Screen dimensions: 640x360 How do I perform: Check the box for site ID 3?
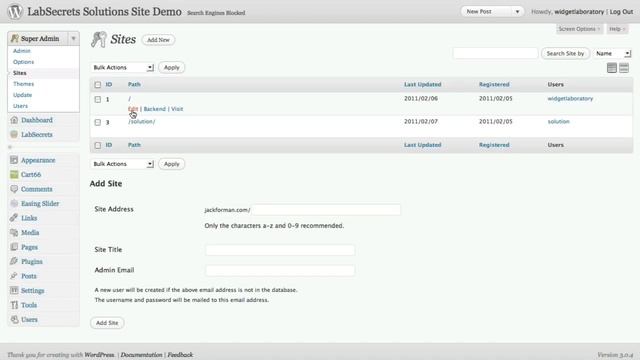[x=98, y=122]
